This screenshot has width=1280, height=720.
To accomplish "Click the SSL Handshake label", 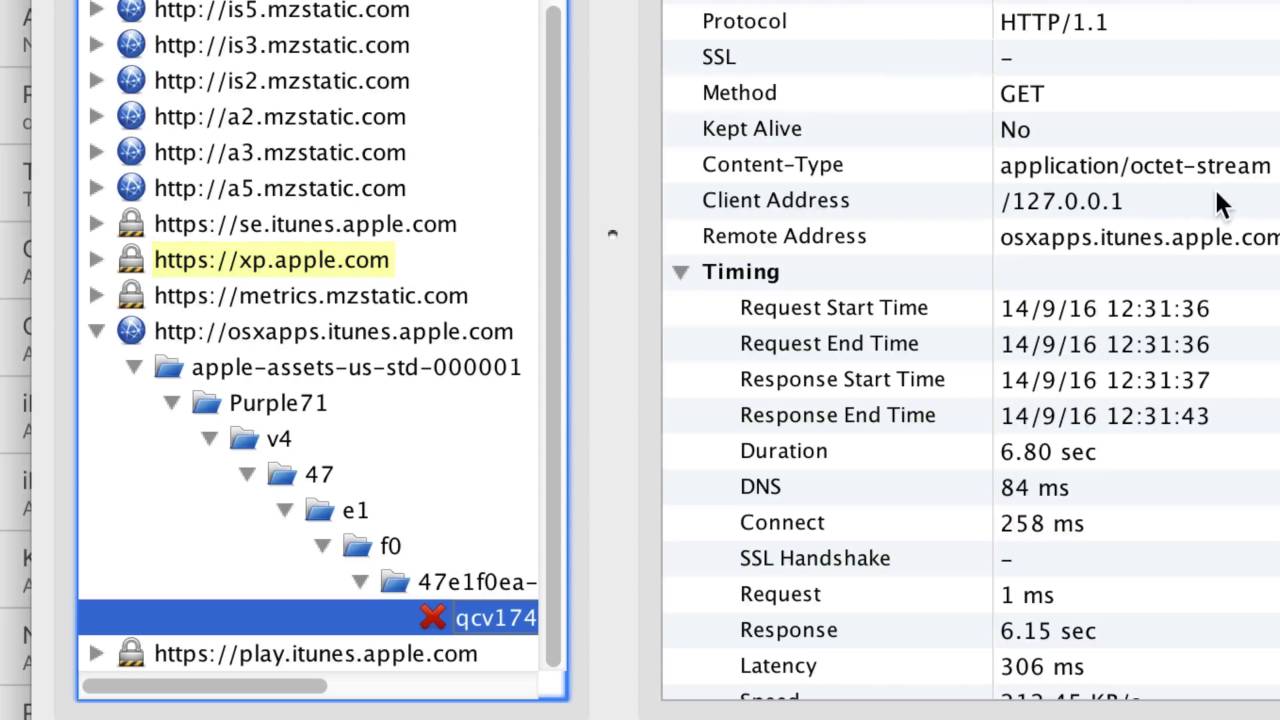I will (x=815, y=558).
